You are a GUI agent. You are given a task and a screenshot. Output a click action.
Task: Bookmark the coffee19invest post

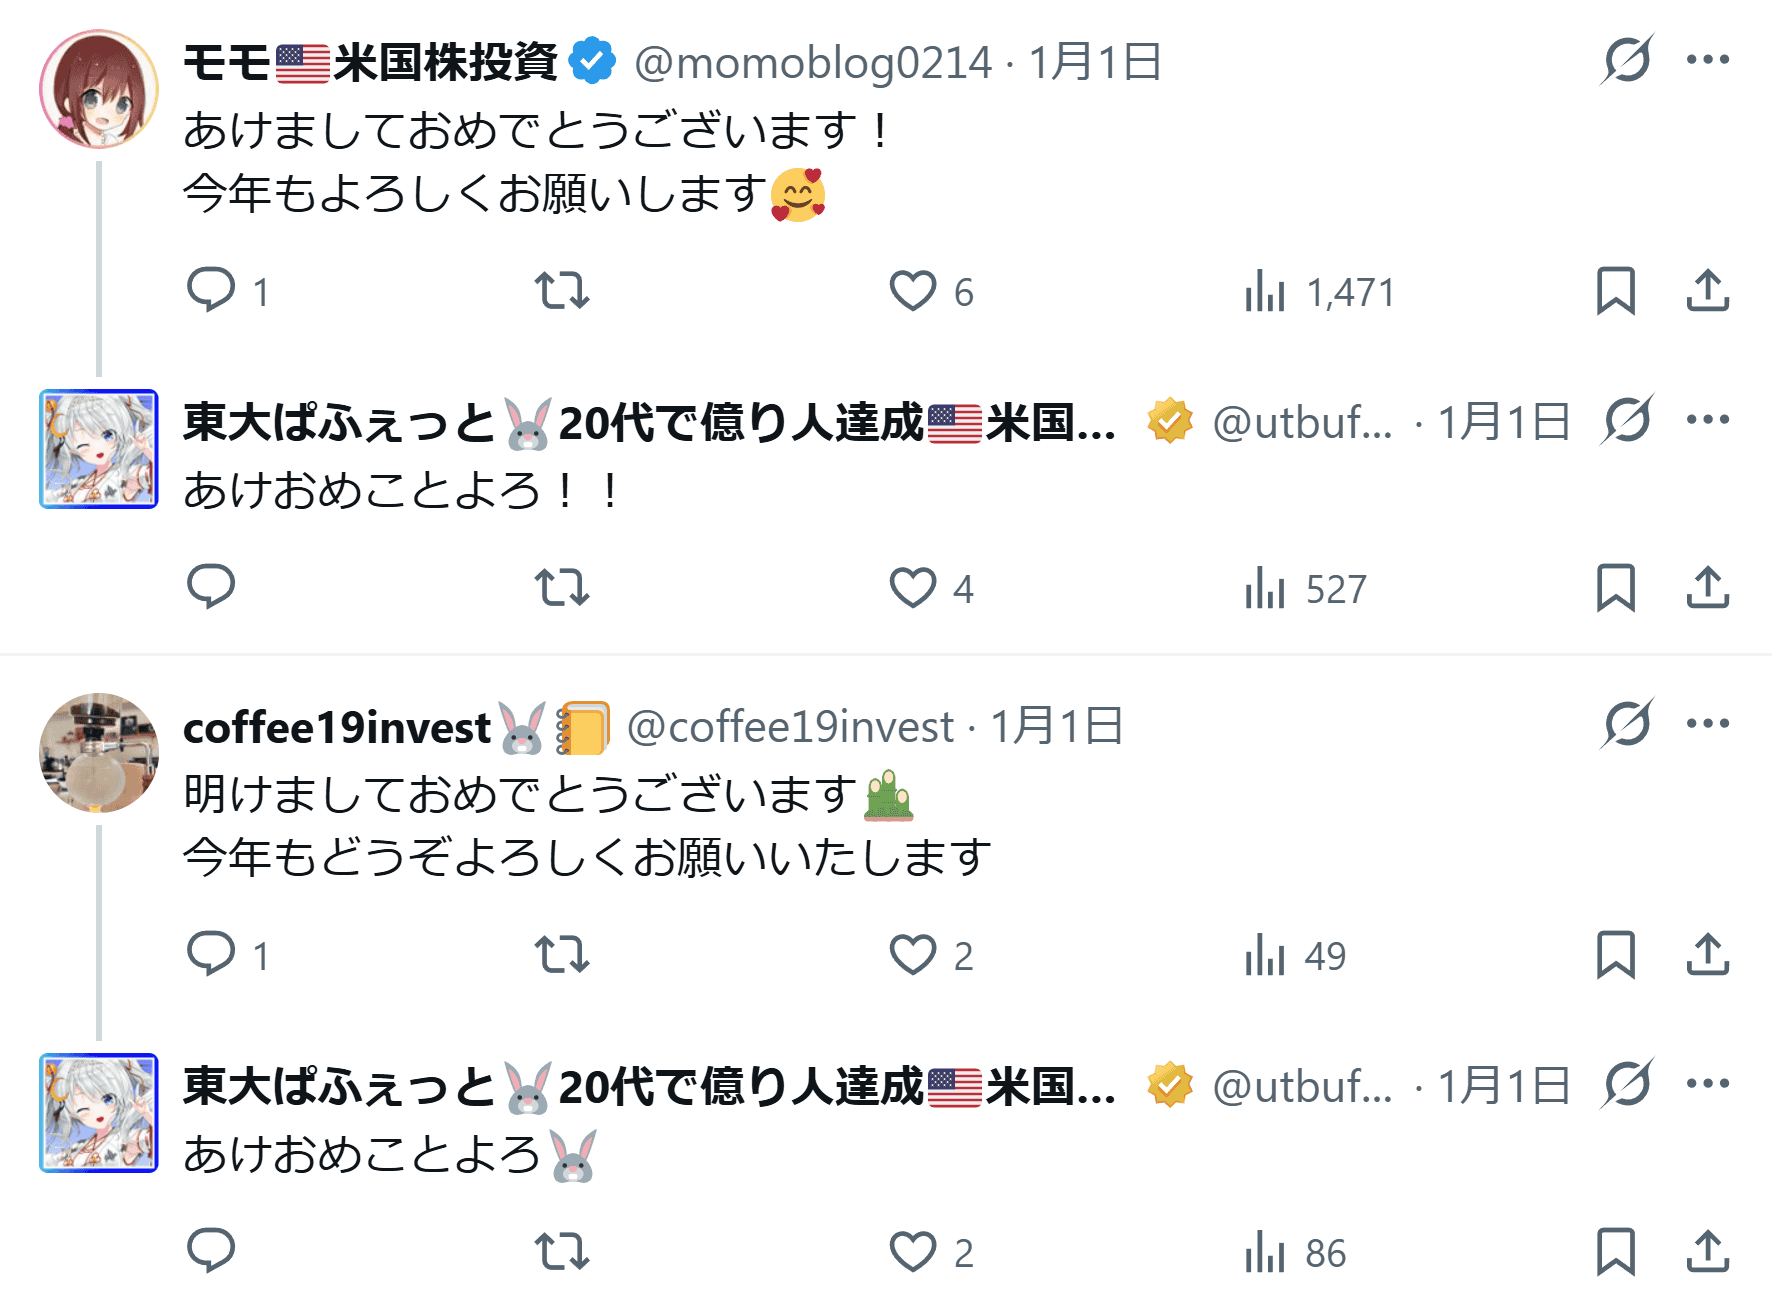1615,954
